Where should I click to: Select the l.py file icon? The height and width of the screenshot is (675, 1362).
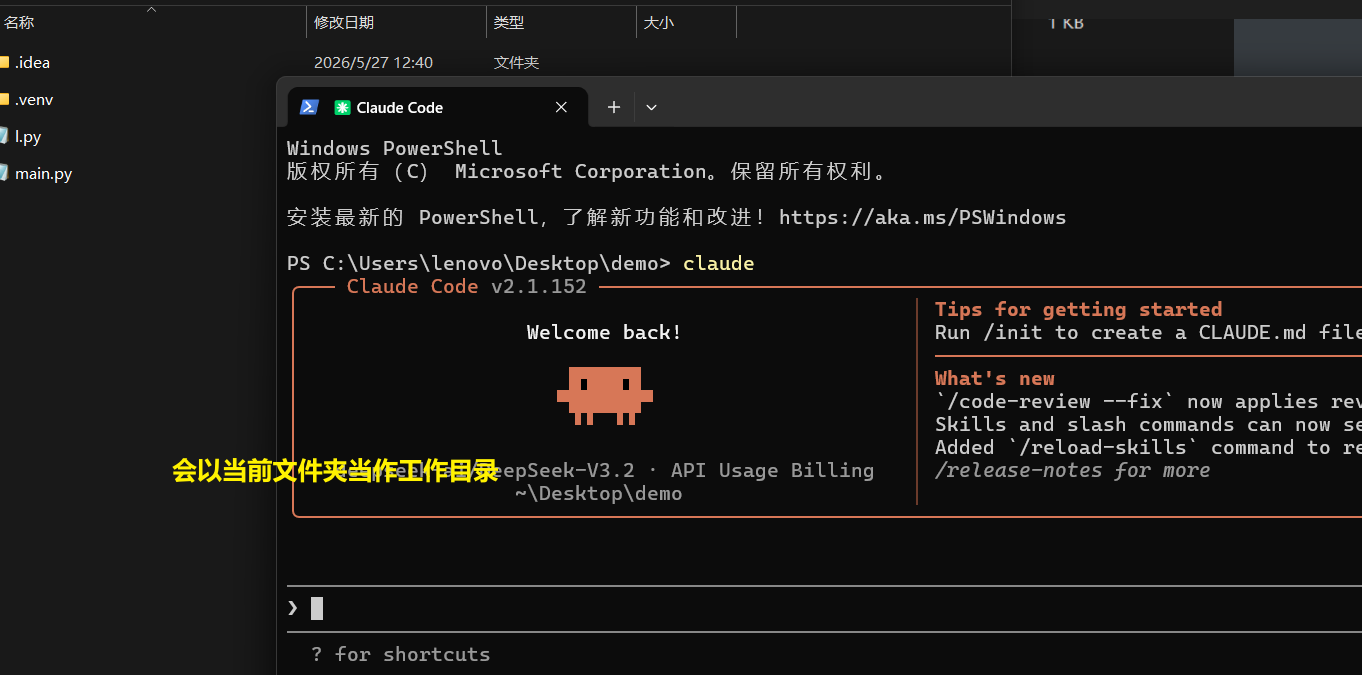(x=3, y=136)
